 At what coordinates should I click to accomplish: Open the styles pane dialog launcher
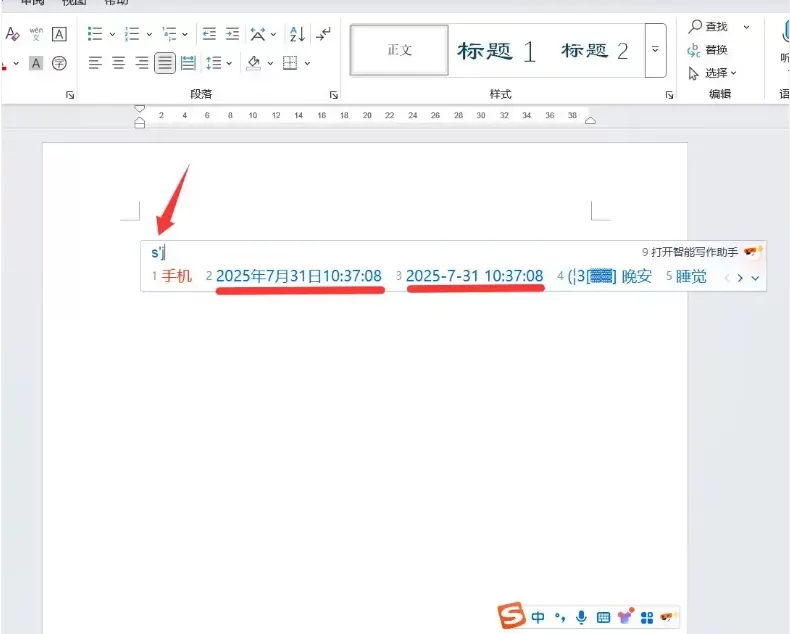(x=669, y=95)
